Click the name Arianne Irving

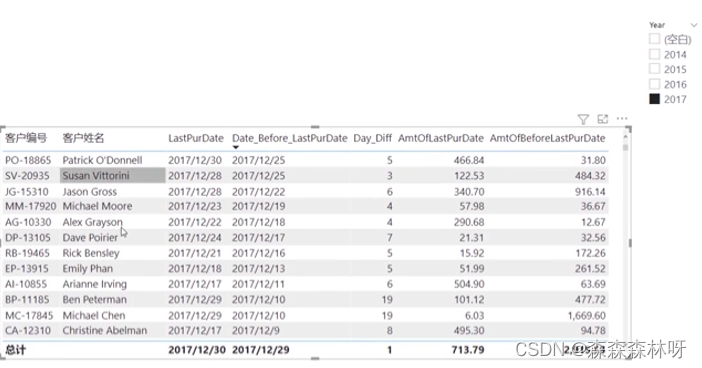tap(94, 284)
